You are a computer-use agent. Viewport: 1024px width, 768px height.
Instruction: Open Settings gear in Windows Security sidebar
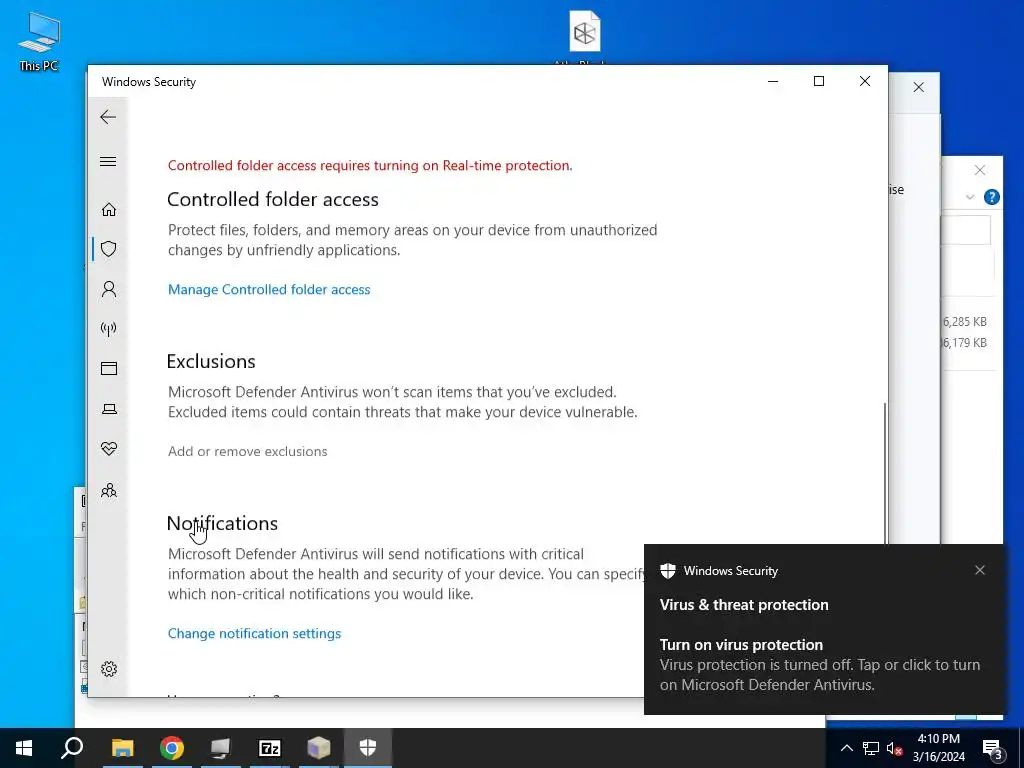(108, 669)
